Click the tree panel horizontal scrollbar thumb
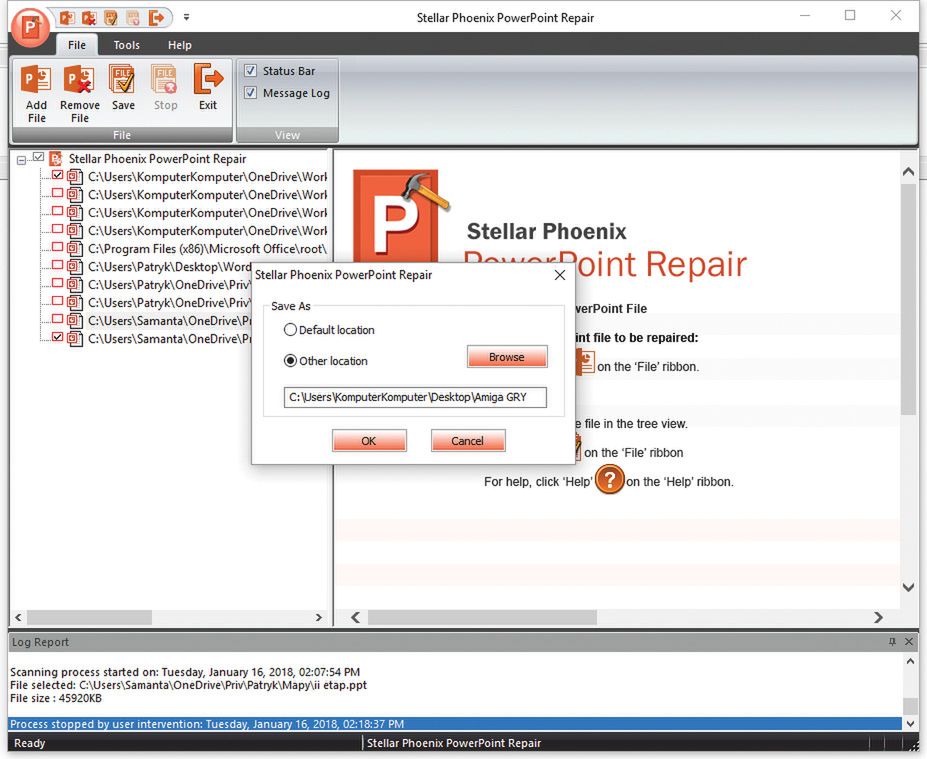 pyautogui.click(x=89, y=618)
